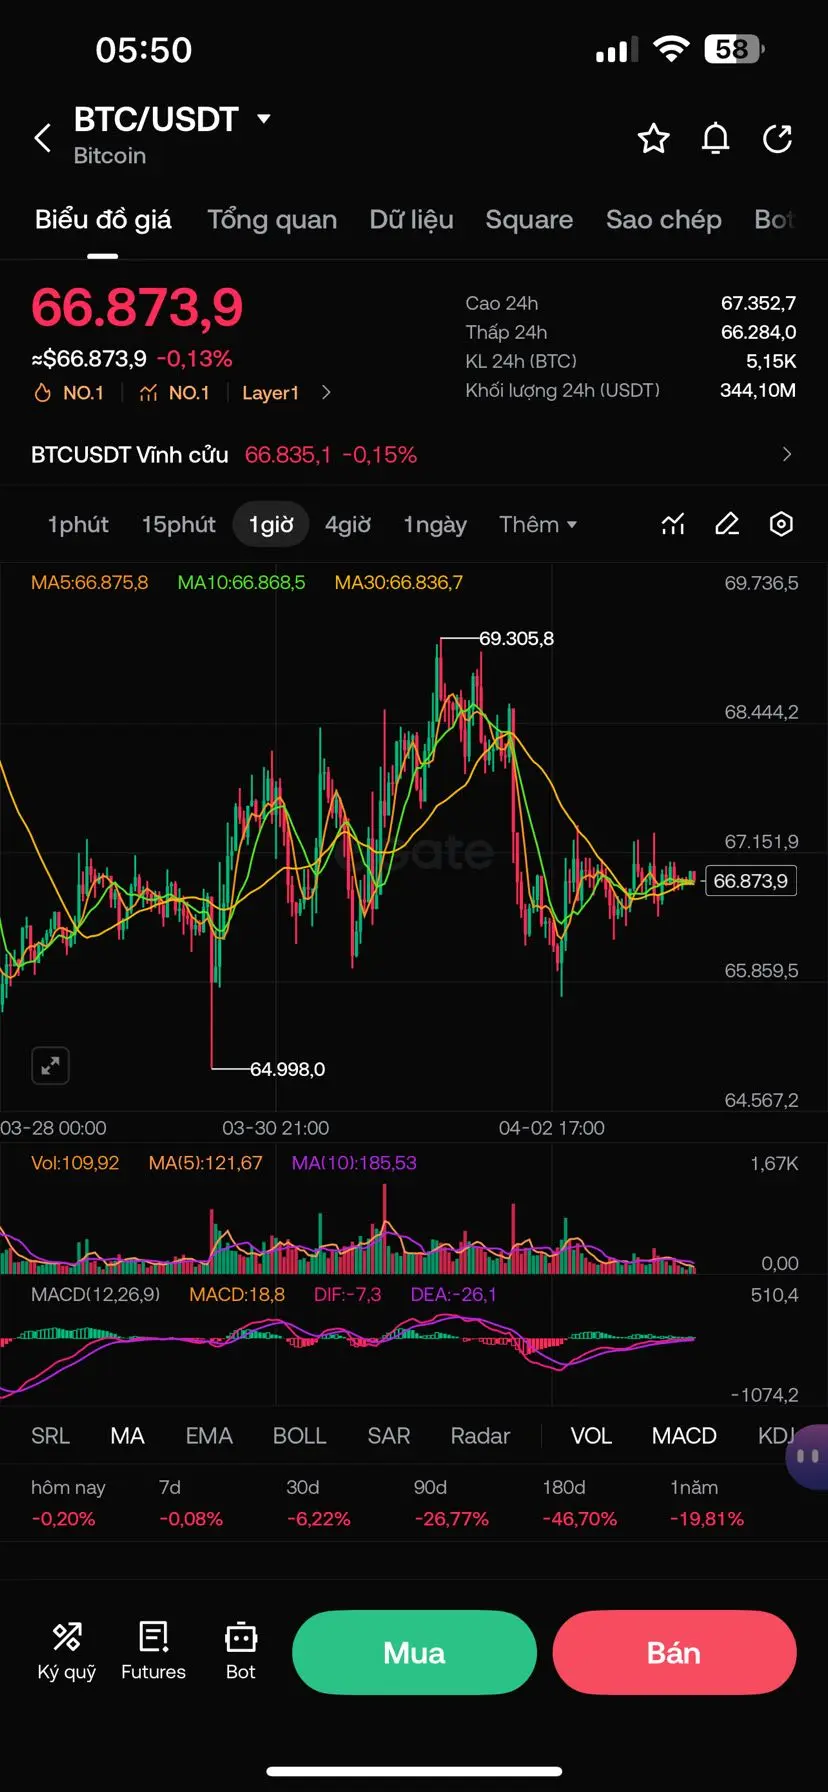828x1792 pixels.
Task: Toggle SRL indicator
Action: [x=50, y=1436]
